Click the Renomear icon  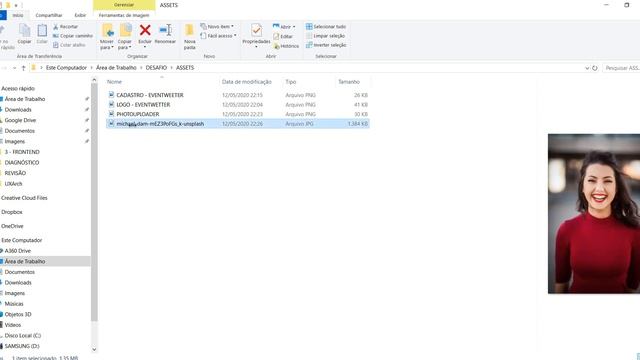click(x=165, y=30)
